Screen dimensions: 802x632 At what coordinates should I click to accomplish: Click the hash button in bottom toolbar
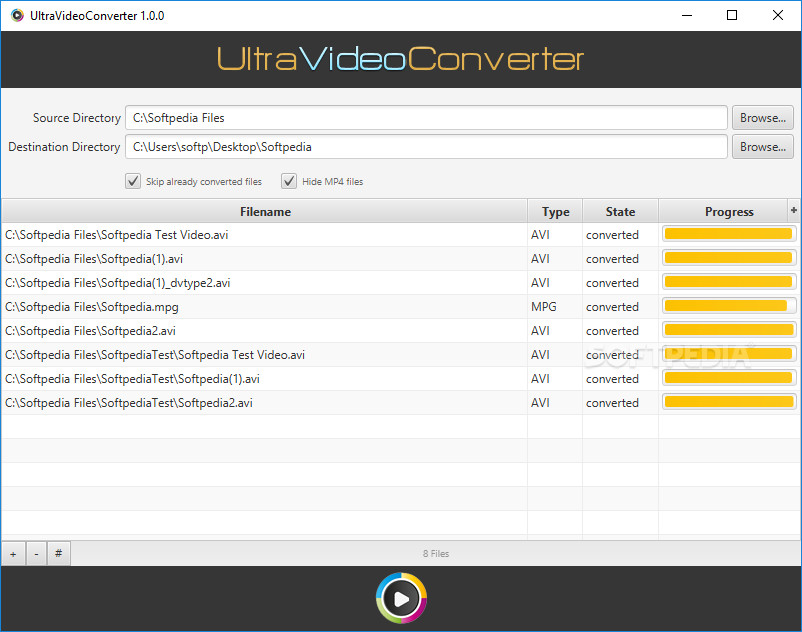pos(59,554)
